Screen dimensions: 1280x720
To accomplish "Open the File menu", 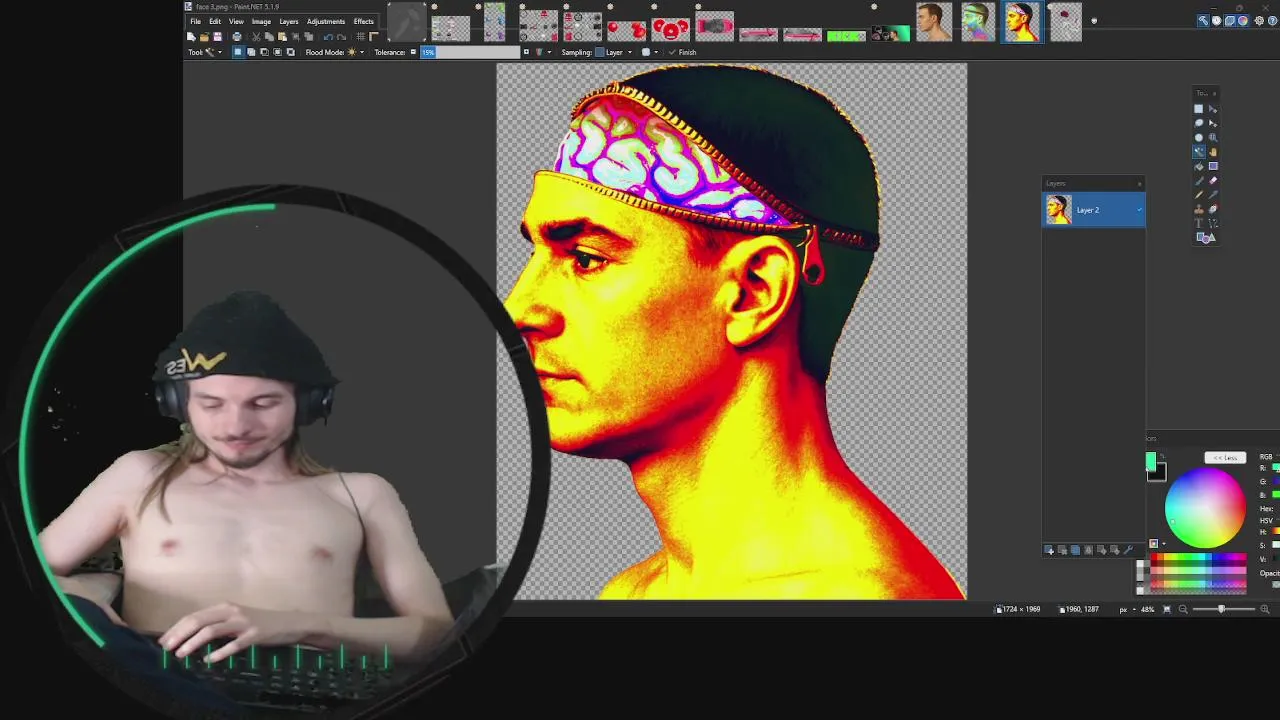I will (x=195, y=21).
